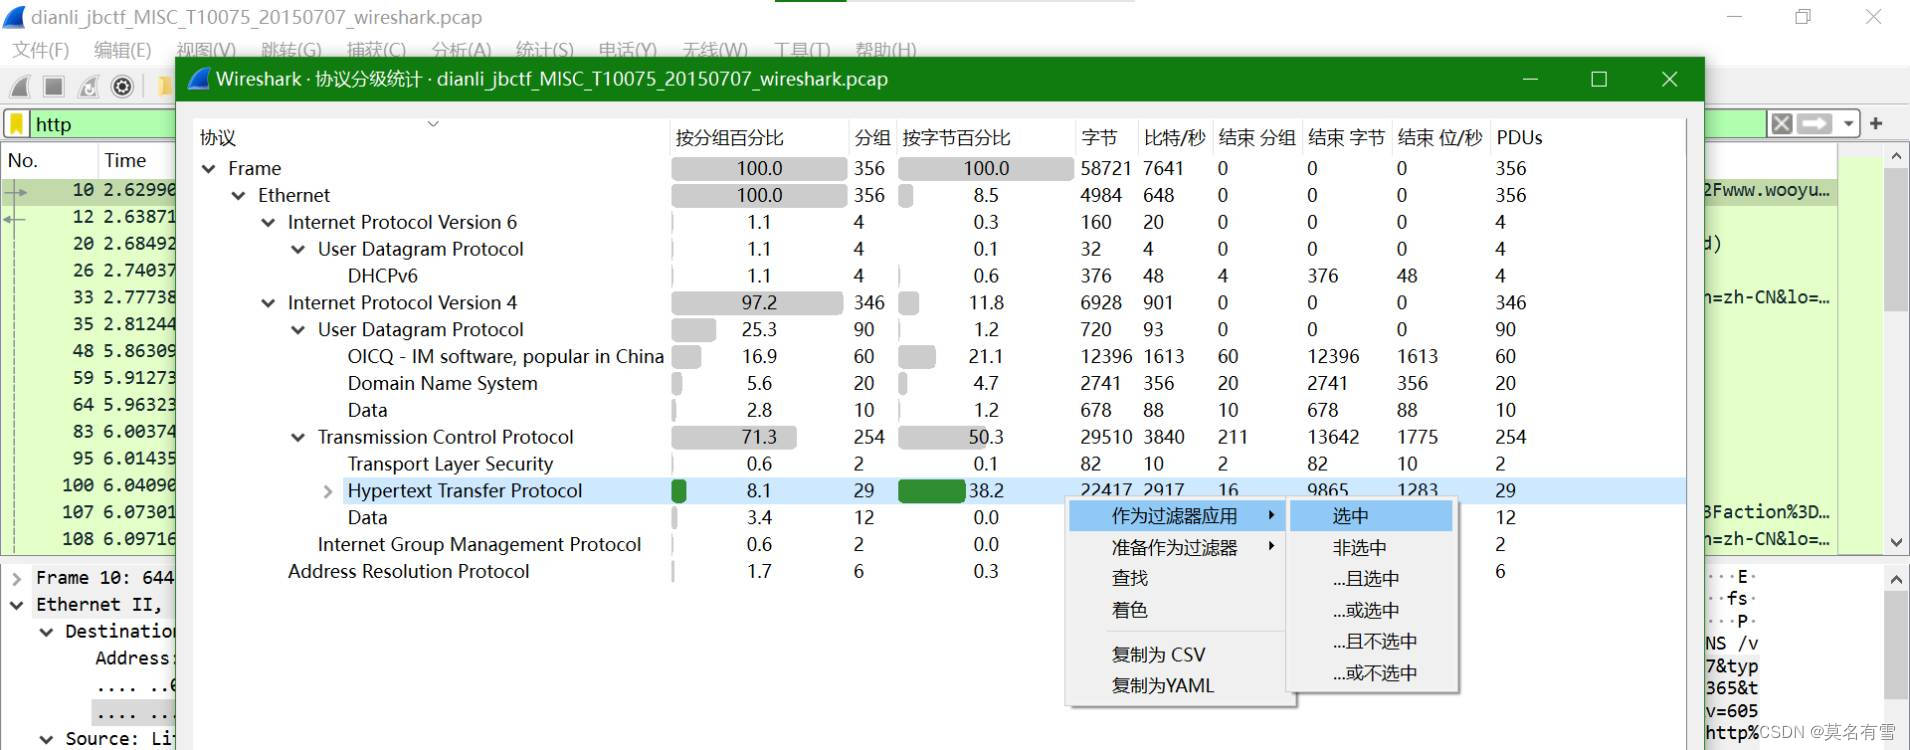Select Transport Layer Security row
This screenshot has height=750, width=1910.
coord(450,464)
